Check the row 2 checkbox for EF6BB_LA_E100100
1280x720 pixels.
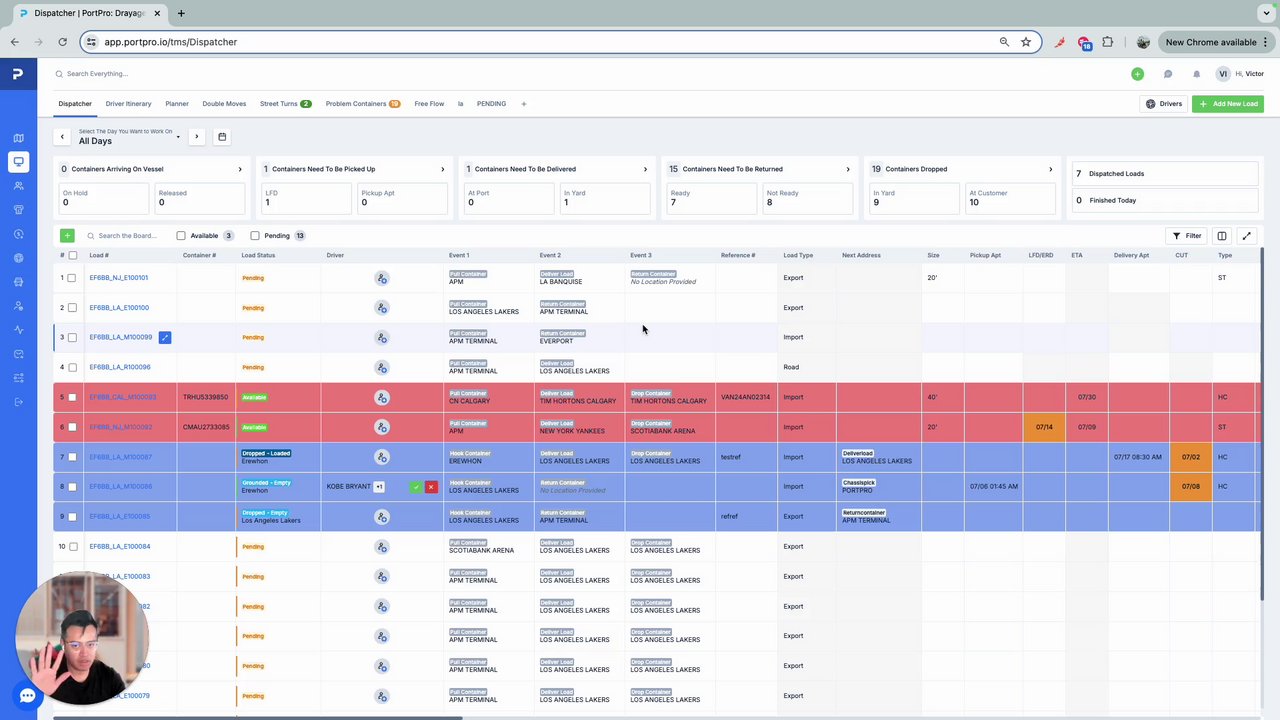click(72, 308)
